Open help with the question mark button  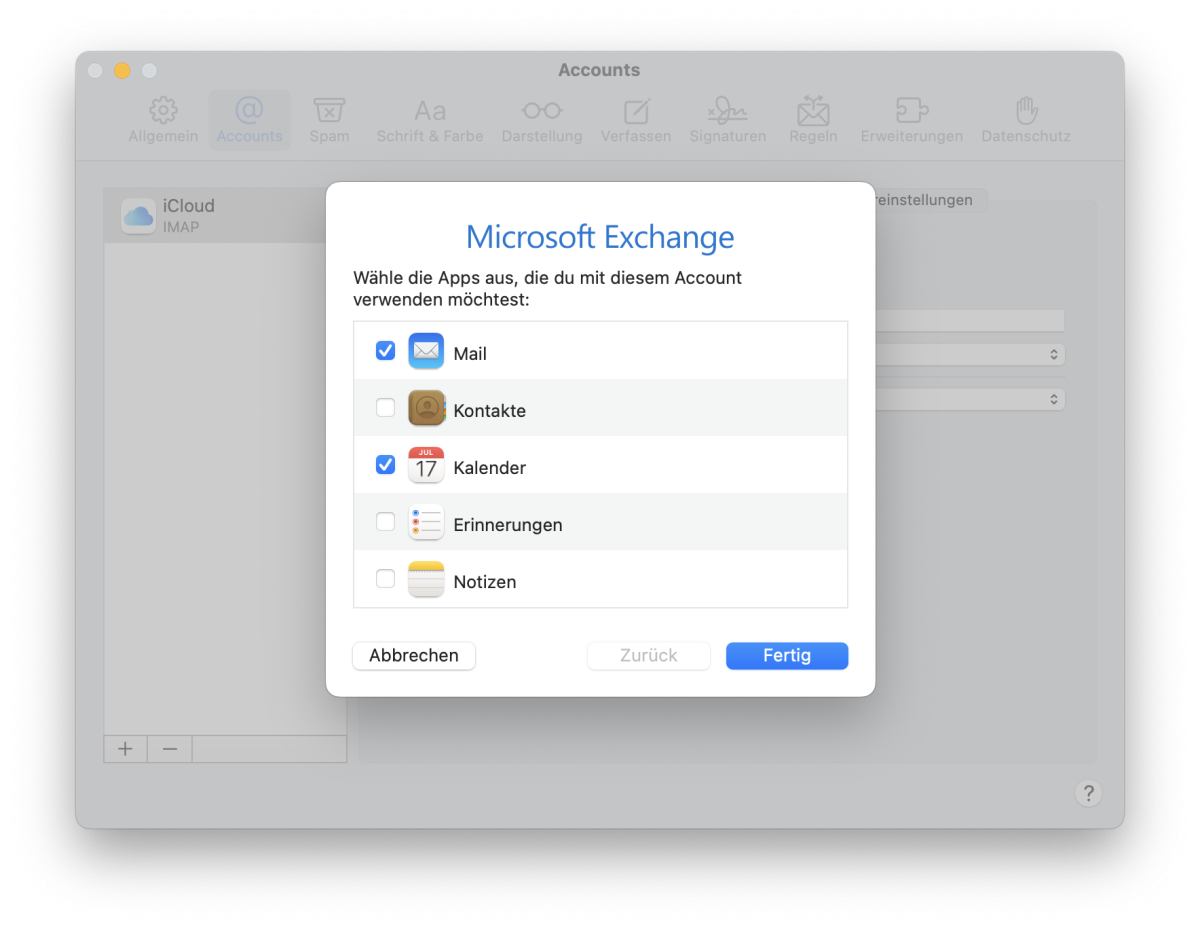[x=1088, y=793]
